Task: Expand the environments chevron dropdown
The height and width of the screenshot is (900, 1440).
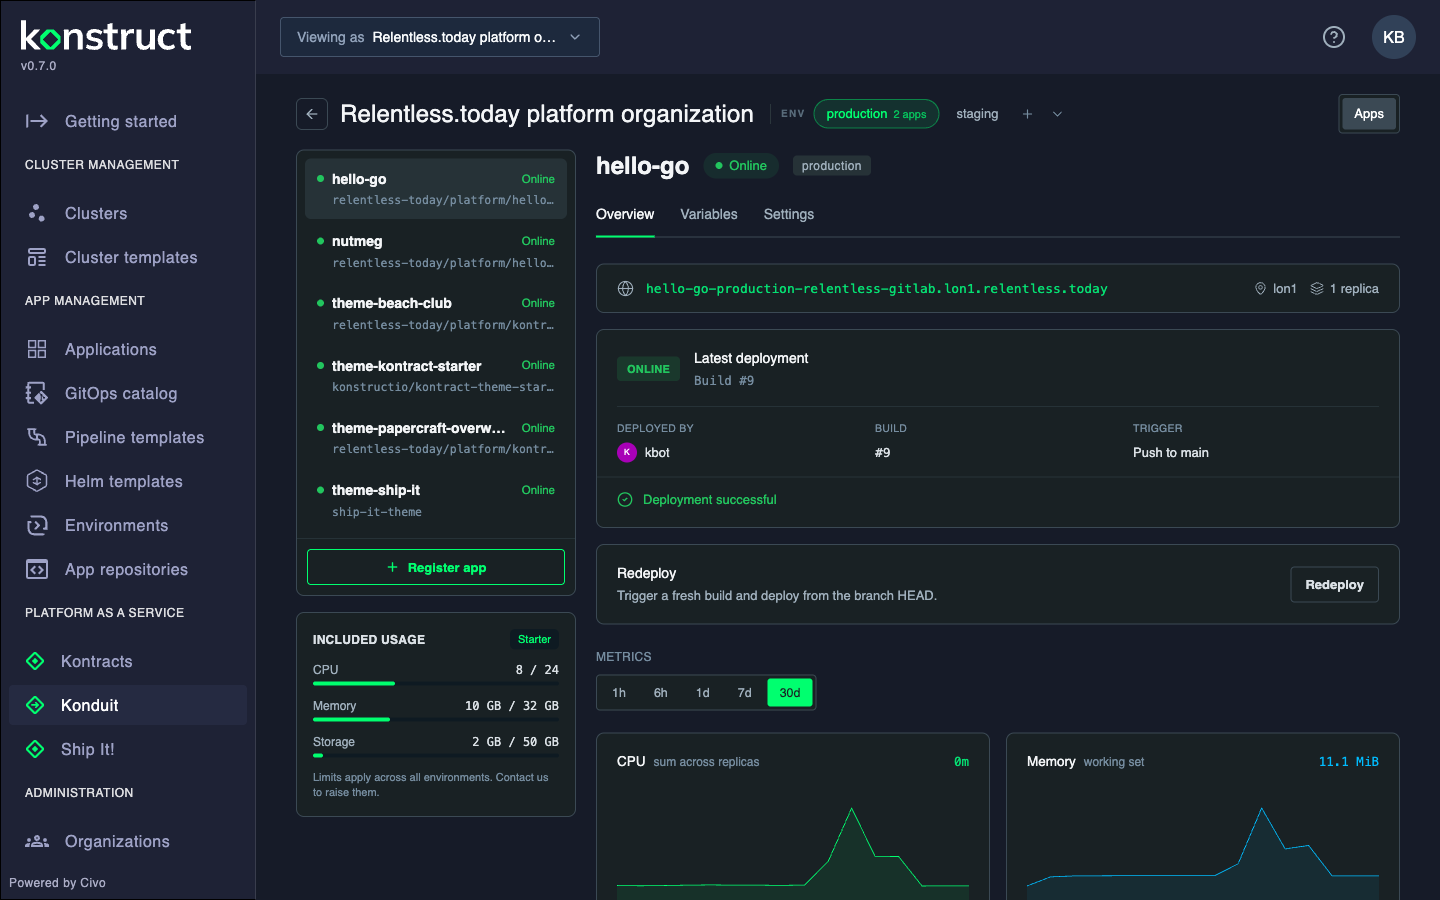Action: pyautogui.click(x=1057, y=114)
